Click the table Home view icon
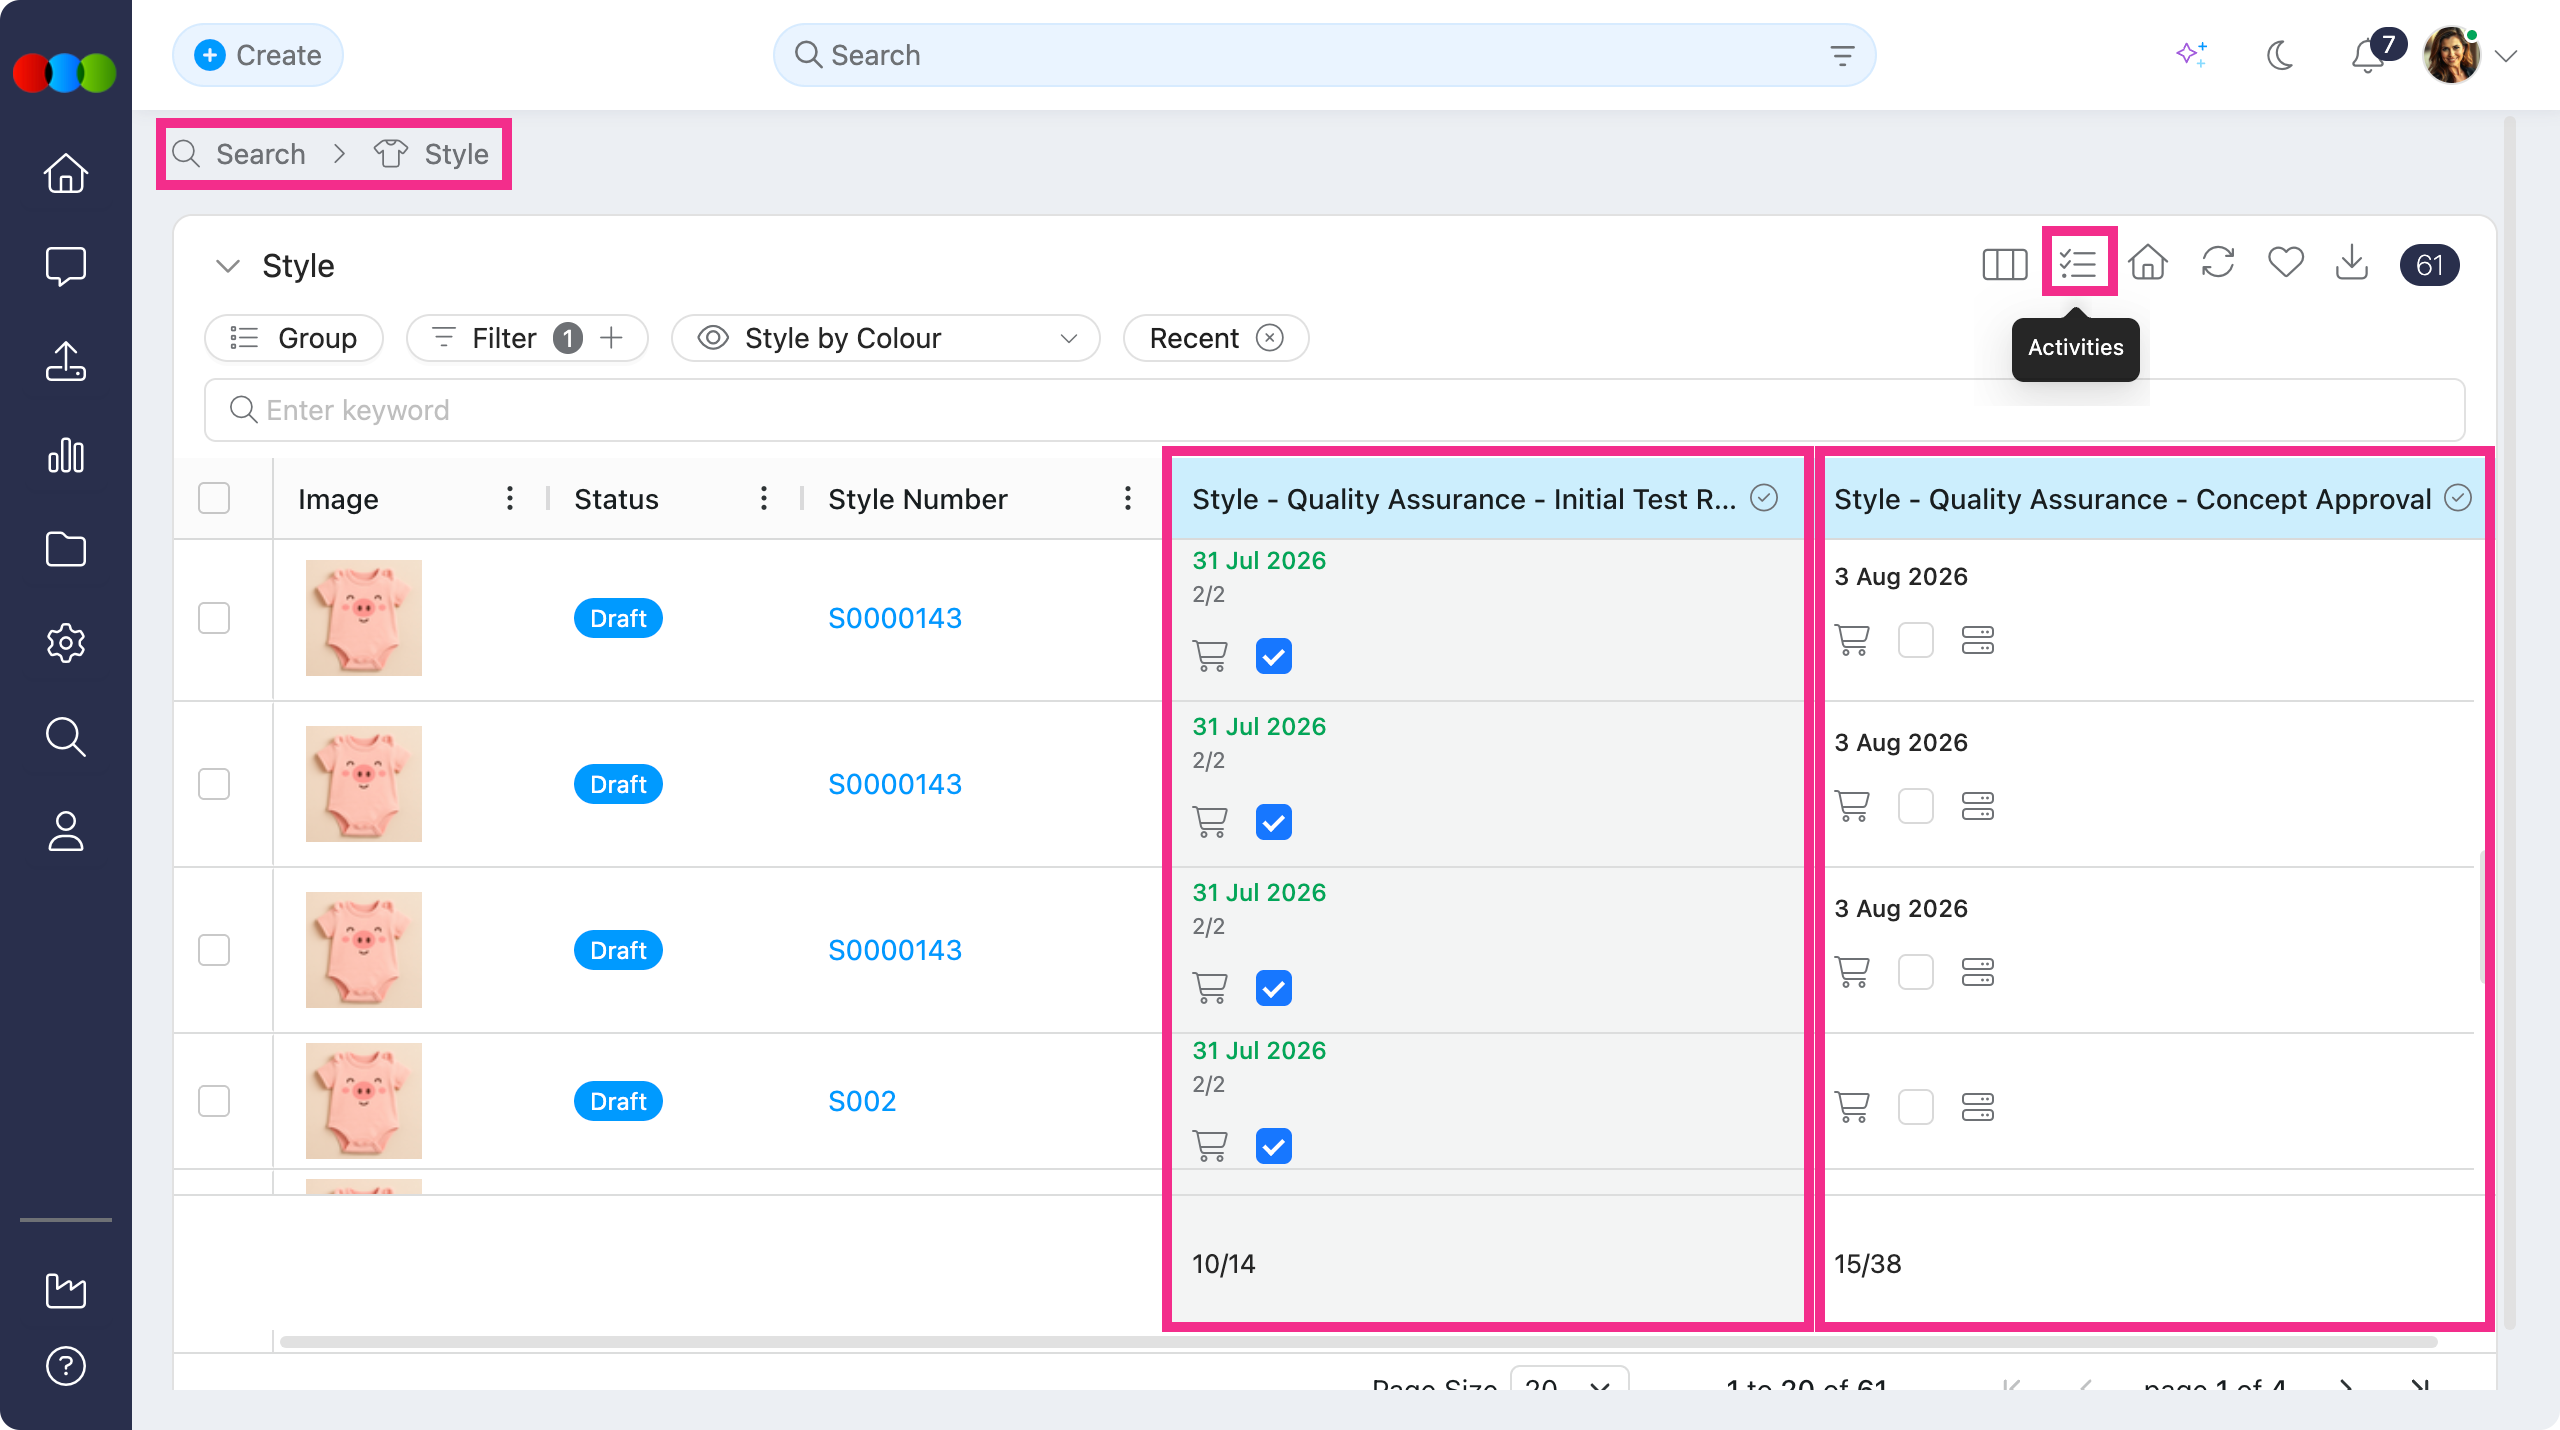Image resolution: width=2560 pixels, height=1430 pixels. 2148,263
